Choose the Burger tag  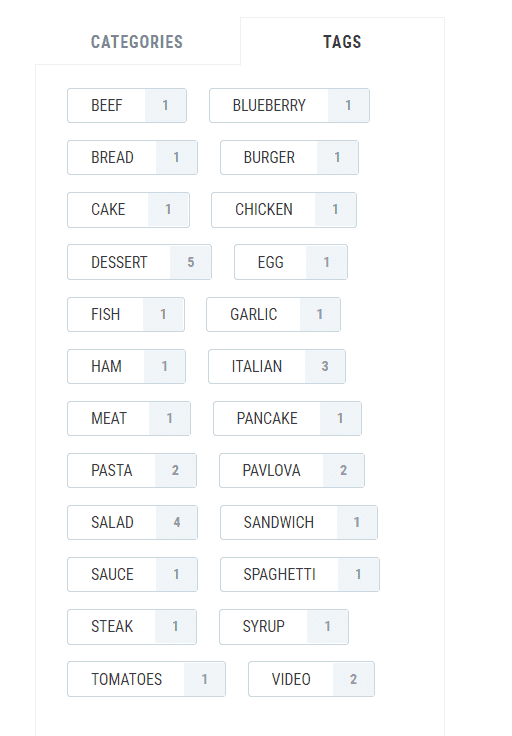pos(290,158)
